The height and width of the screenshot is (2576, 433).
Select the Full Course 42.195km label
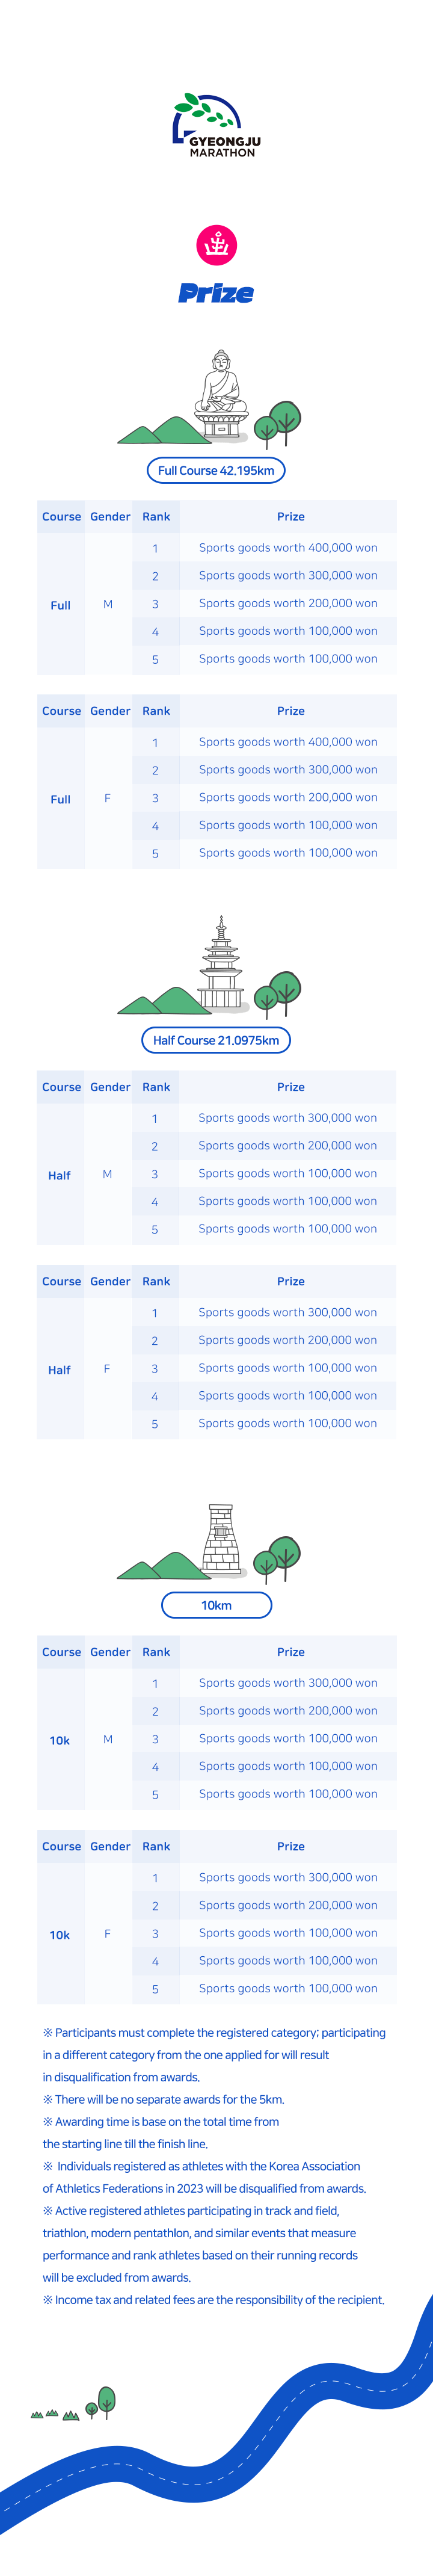[216, 470]
